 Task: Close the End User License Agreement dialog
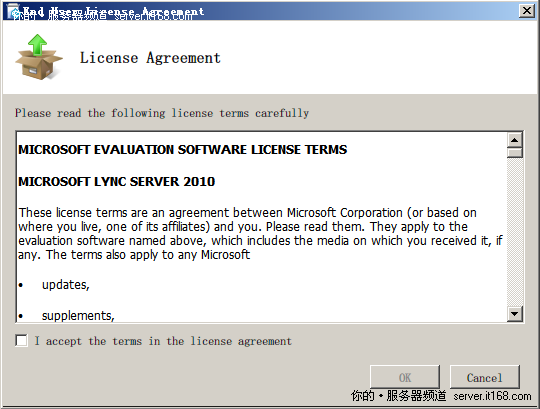(527, 11)
